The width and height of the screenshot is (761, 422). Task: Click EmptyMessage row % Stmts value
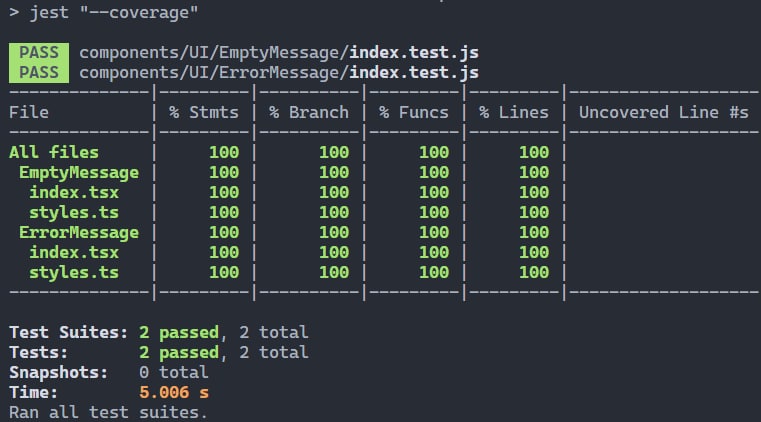tap(224, 172)
